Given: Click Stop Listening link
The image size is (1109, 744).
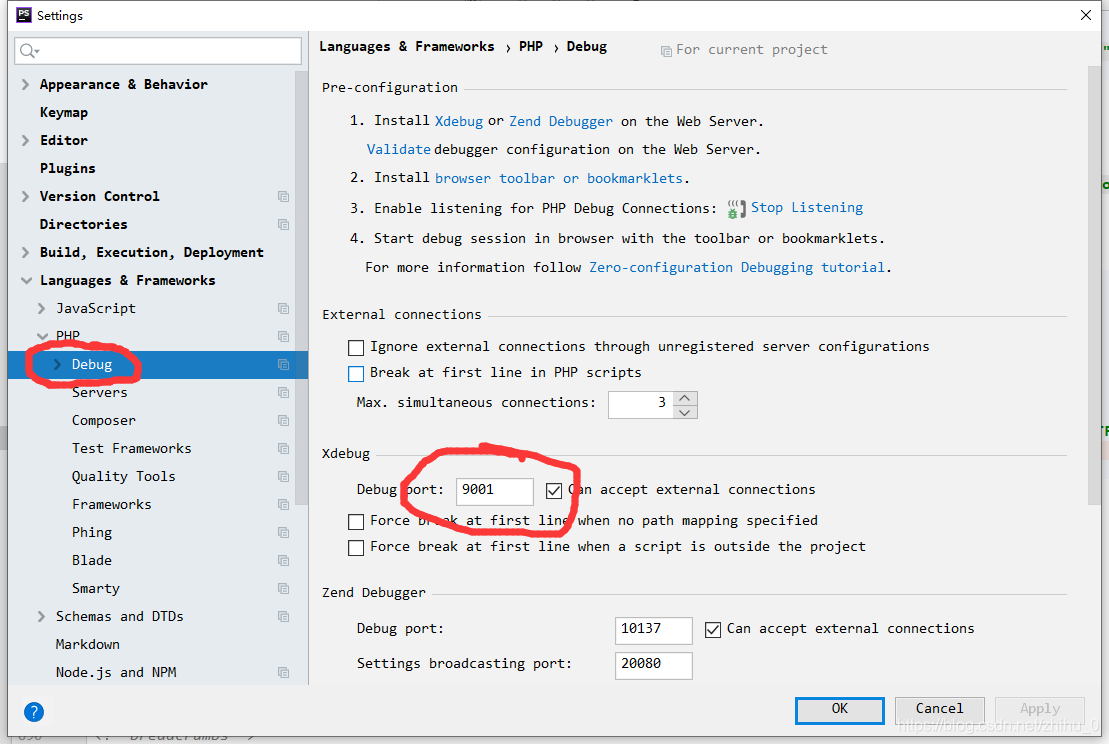Looking at the screenshot, I should [806, 207].
